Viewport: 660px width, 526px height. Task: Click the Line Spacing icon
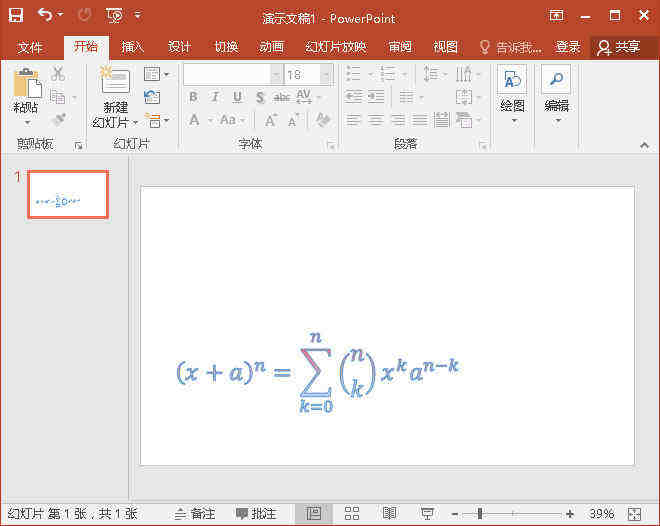431,74
